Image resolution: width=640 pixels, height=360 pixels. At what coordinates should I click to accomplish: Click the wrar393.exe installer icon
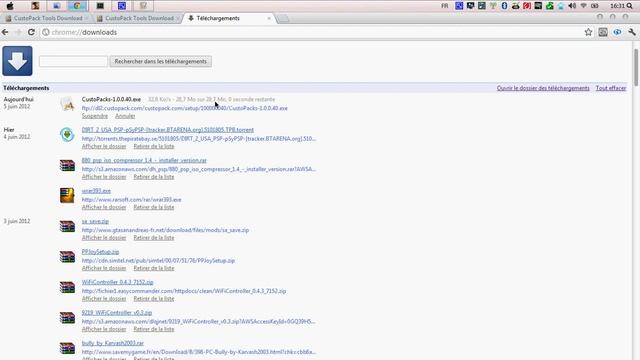pos(67,196)
